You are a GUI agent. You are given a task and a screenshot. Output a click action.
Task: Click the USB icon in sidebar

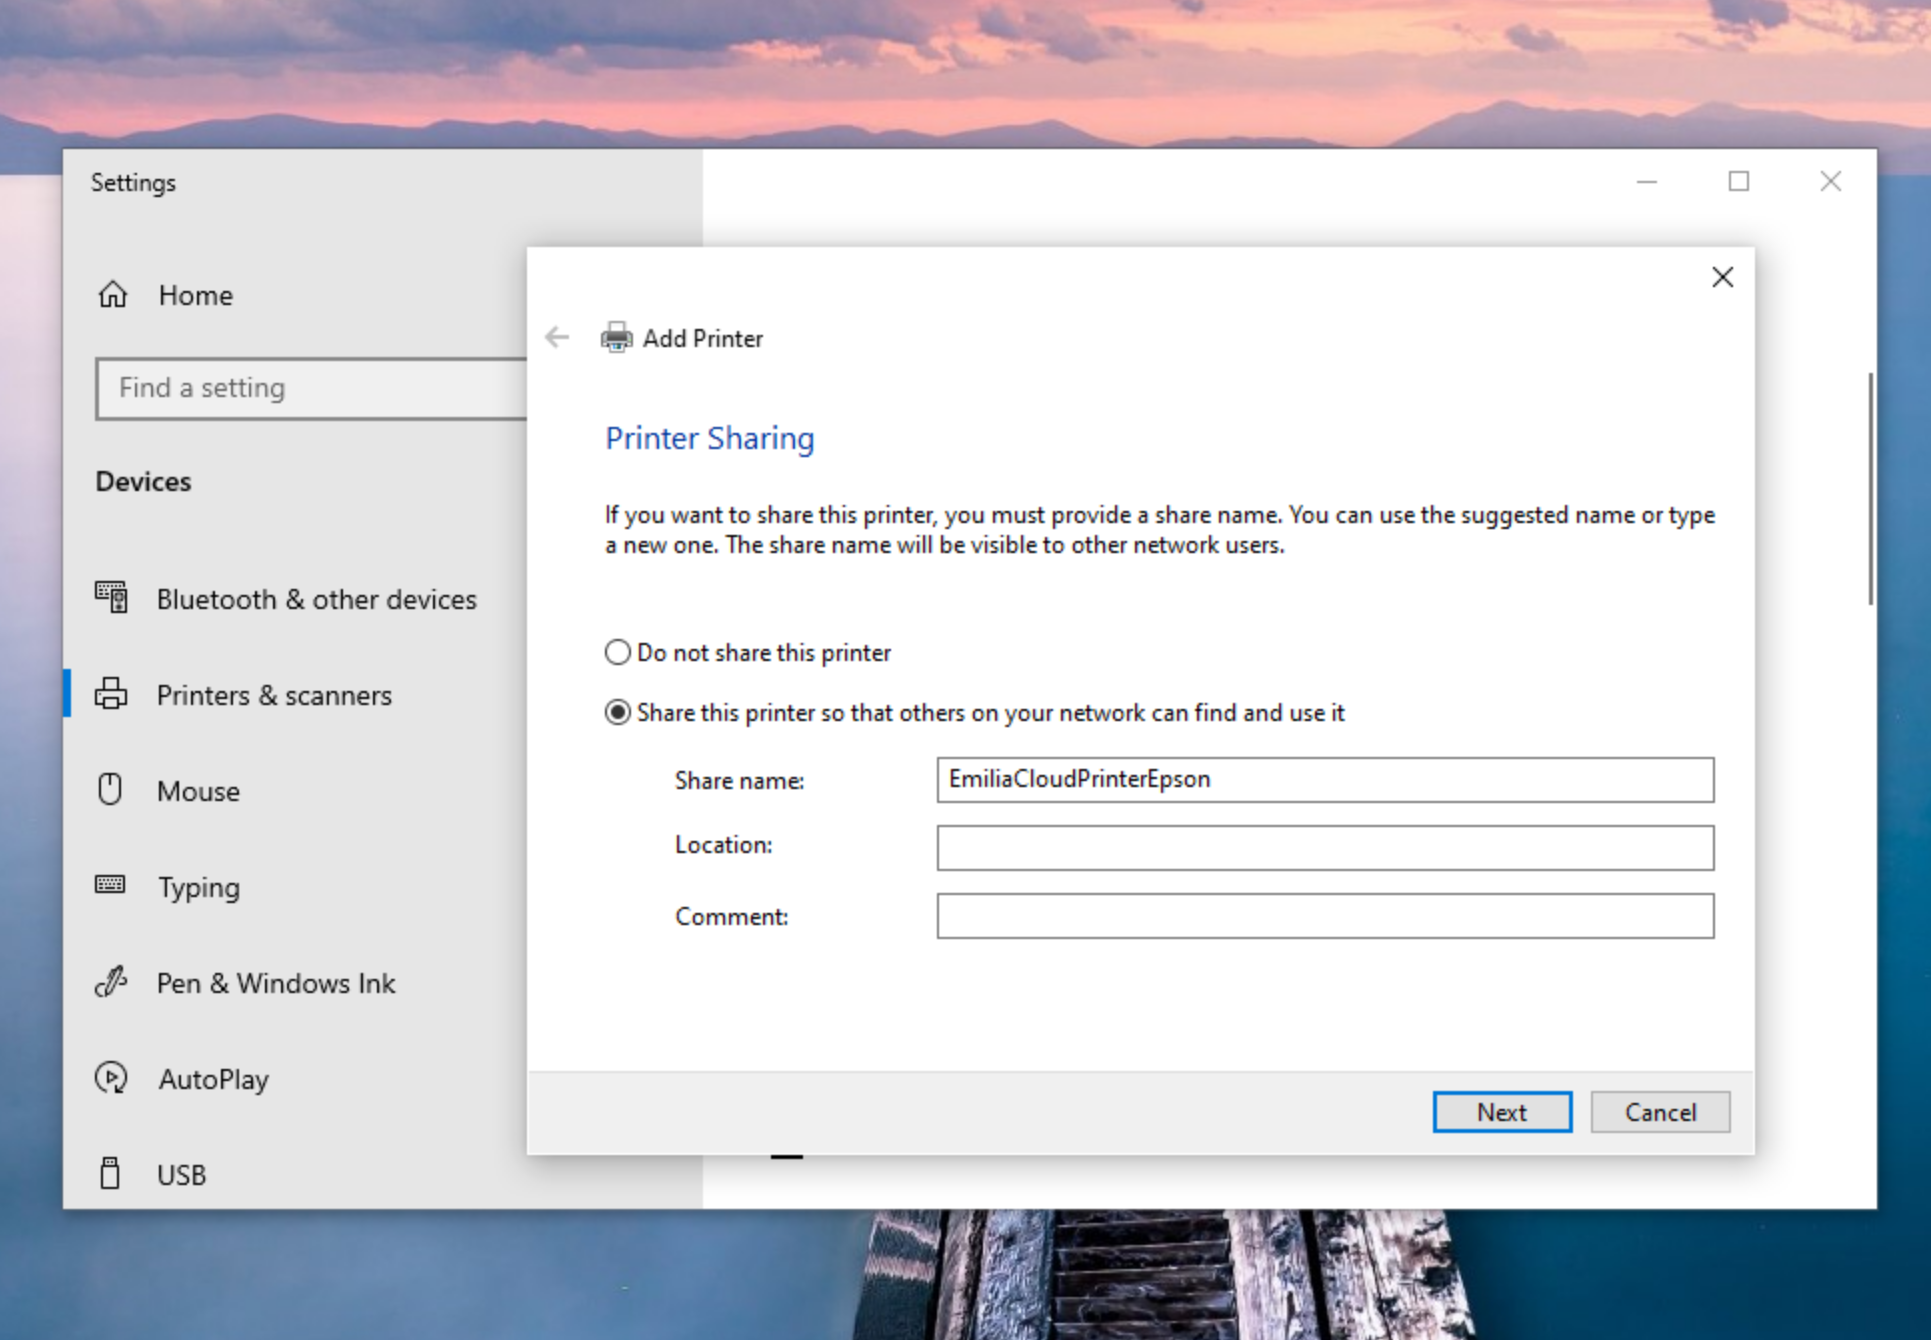tap(110, 1173)
